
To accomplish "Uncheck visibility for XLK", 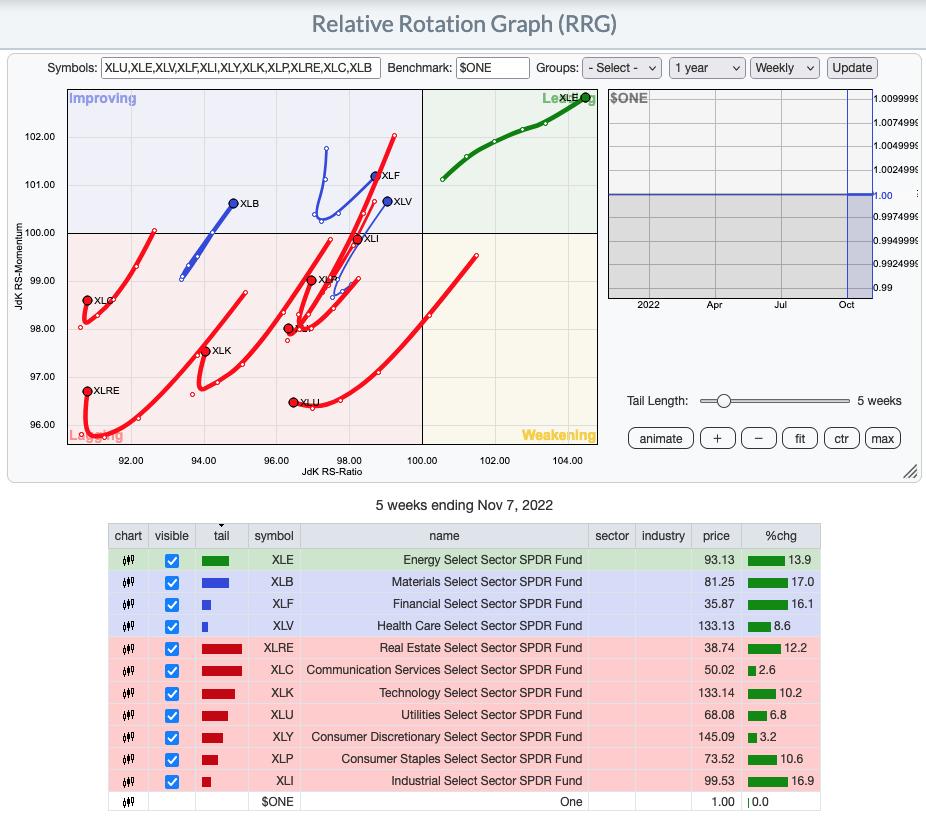I will [x=172, y=693].
